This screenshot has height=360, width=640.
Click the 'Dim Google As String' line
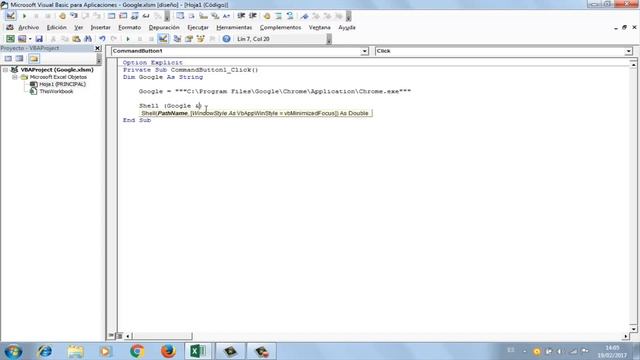click(x=163, y=77)
